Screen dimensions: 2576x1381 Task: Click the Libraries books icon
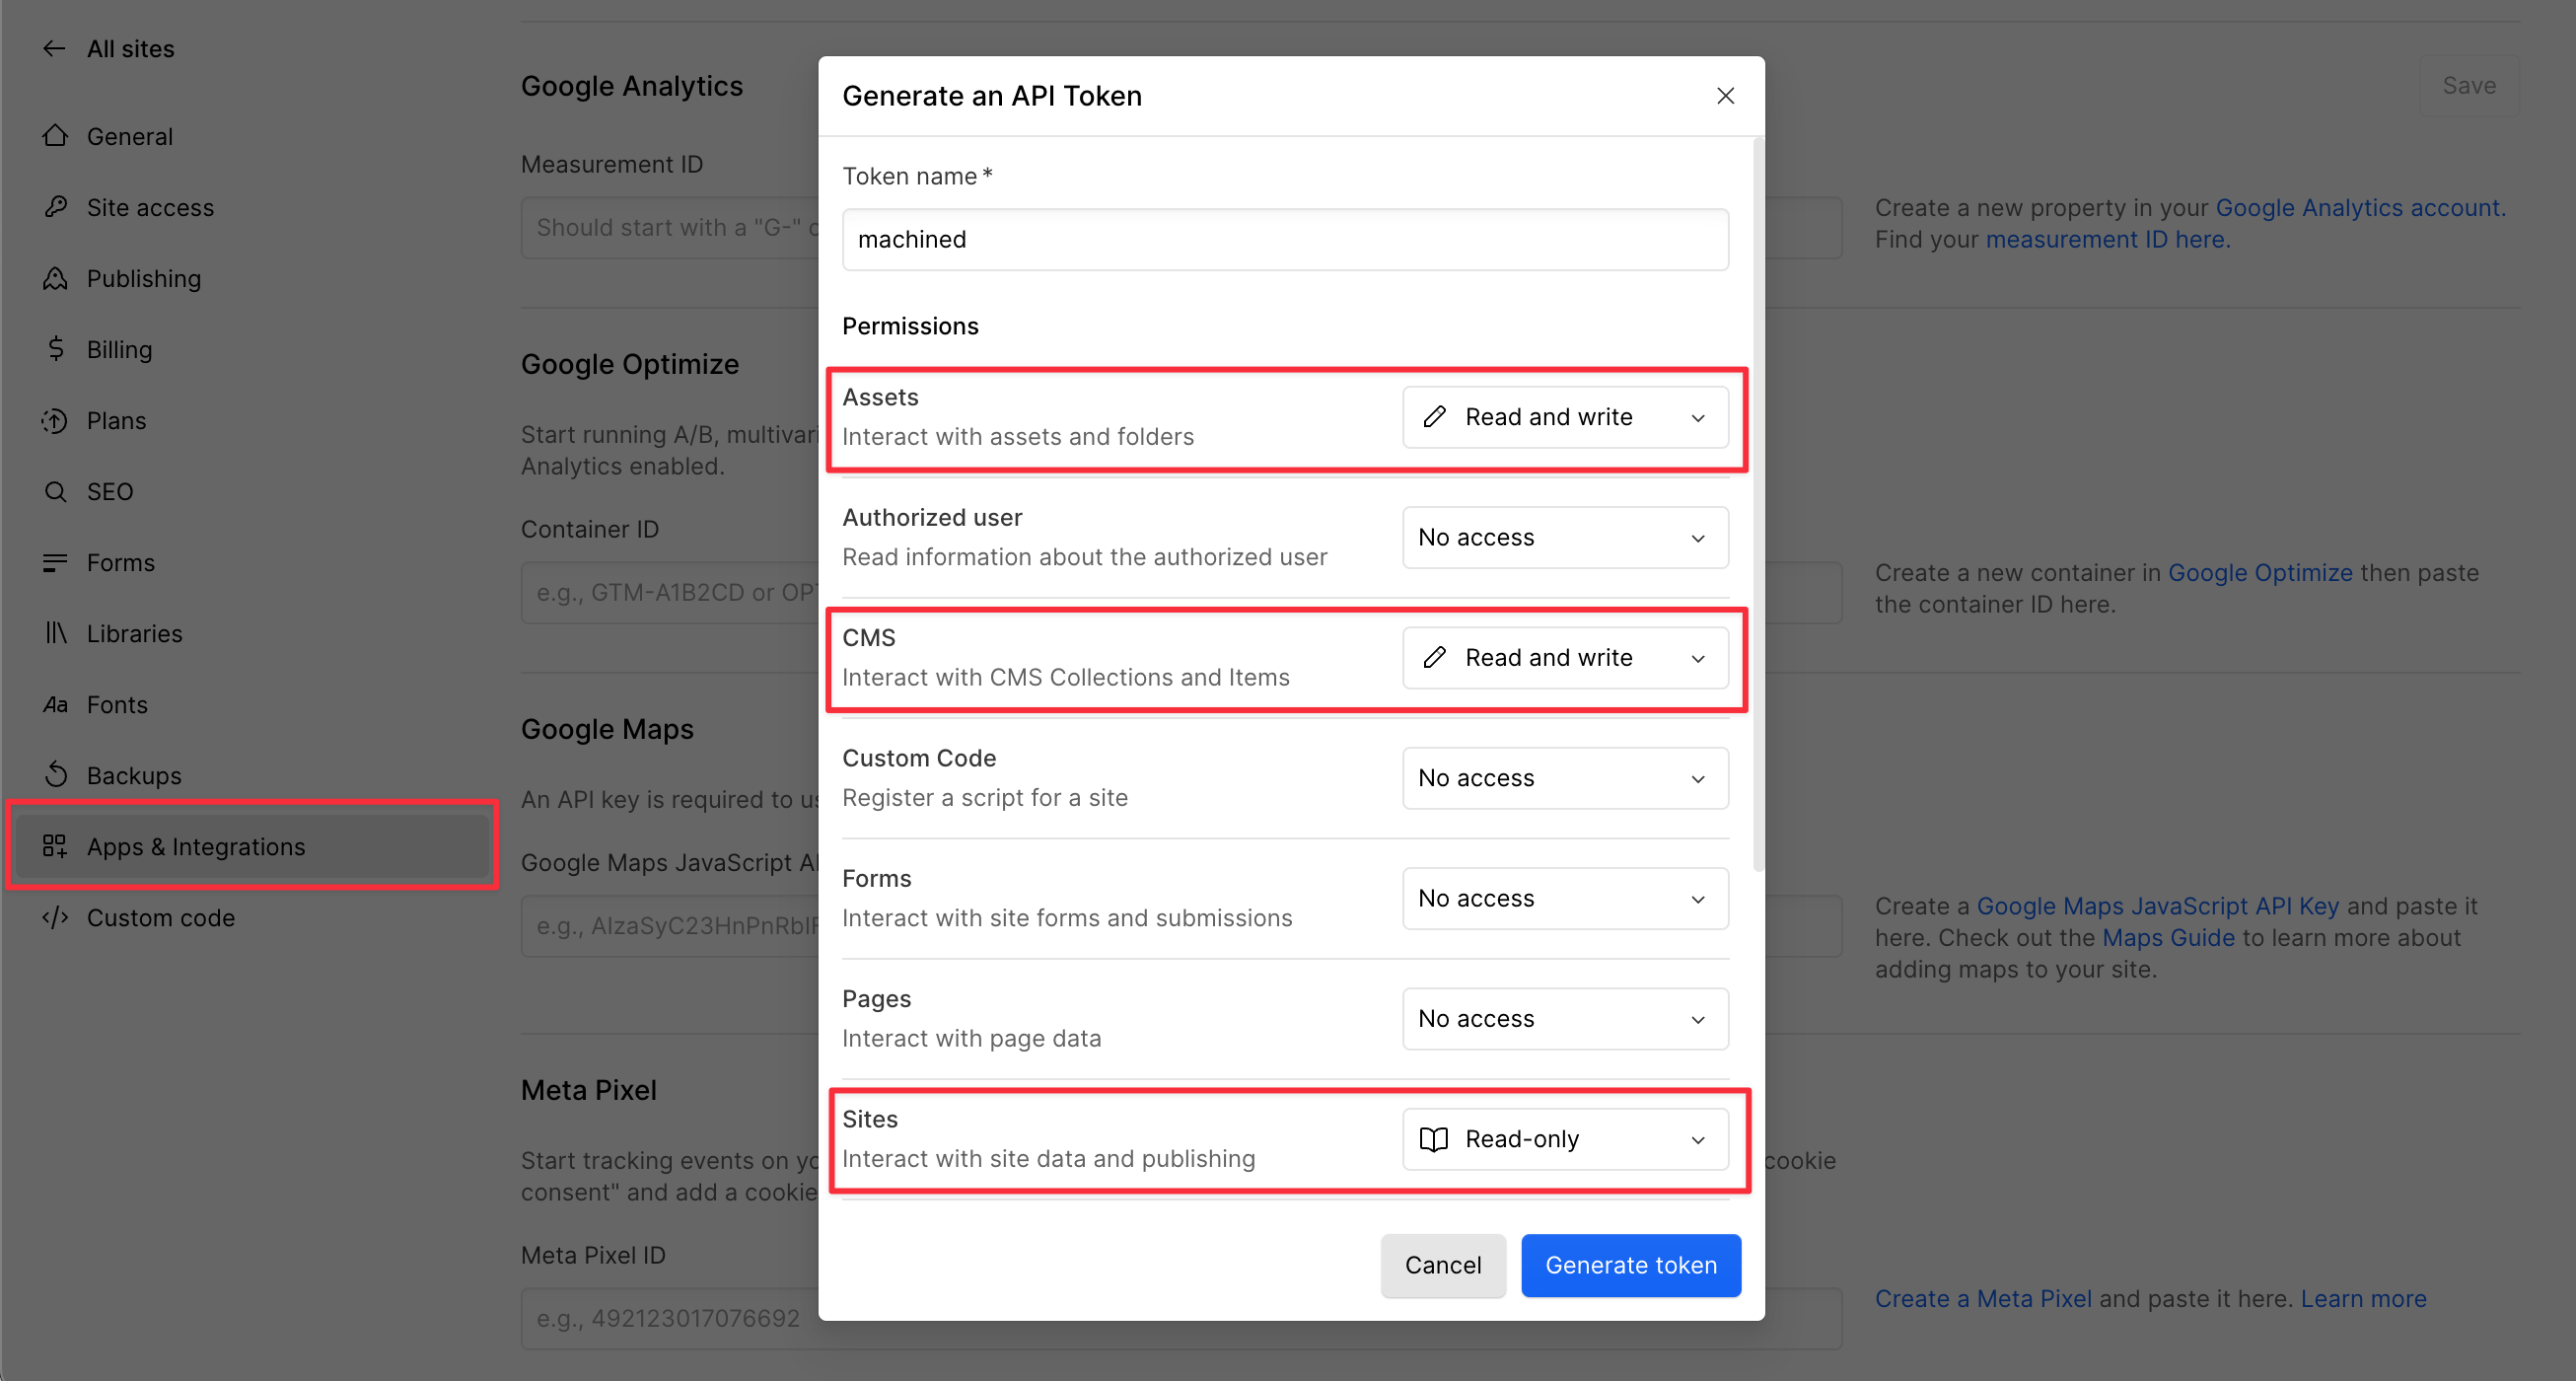pyautogui.click(x=56, y=633)
